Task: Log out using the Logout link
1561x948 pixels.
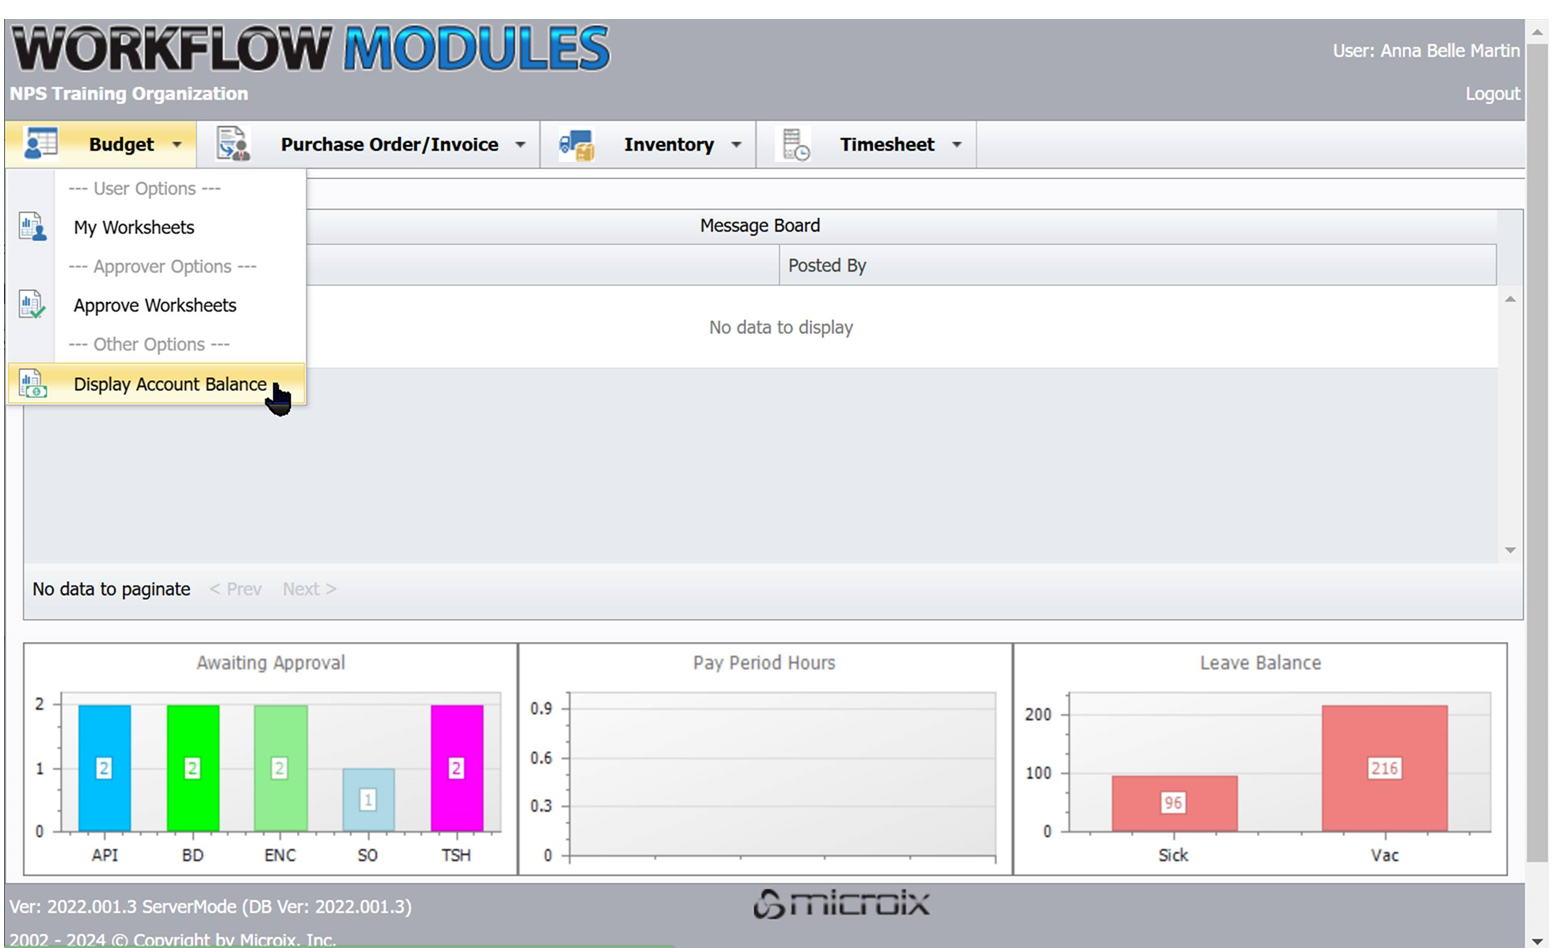Action: point(1492,94)
